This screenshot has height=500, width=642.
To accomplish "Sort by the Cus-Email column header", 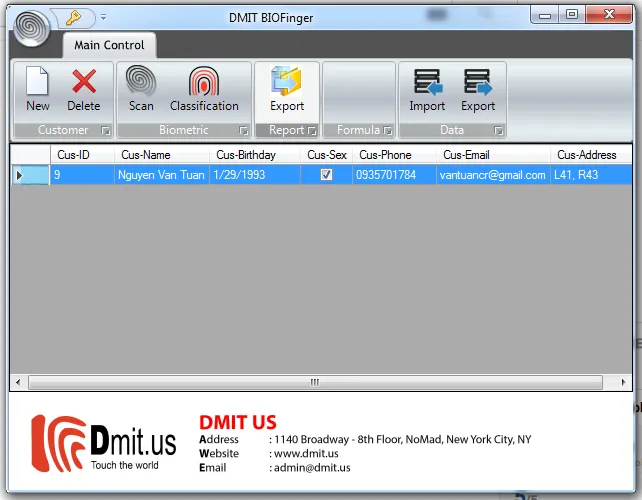I will (x=493, y=155).
